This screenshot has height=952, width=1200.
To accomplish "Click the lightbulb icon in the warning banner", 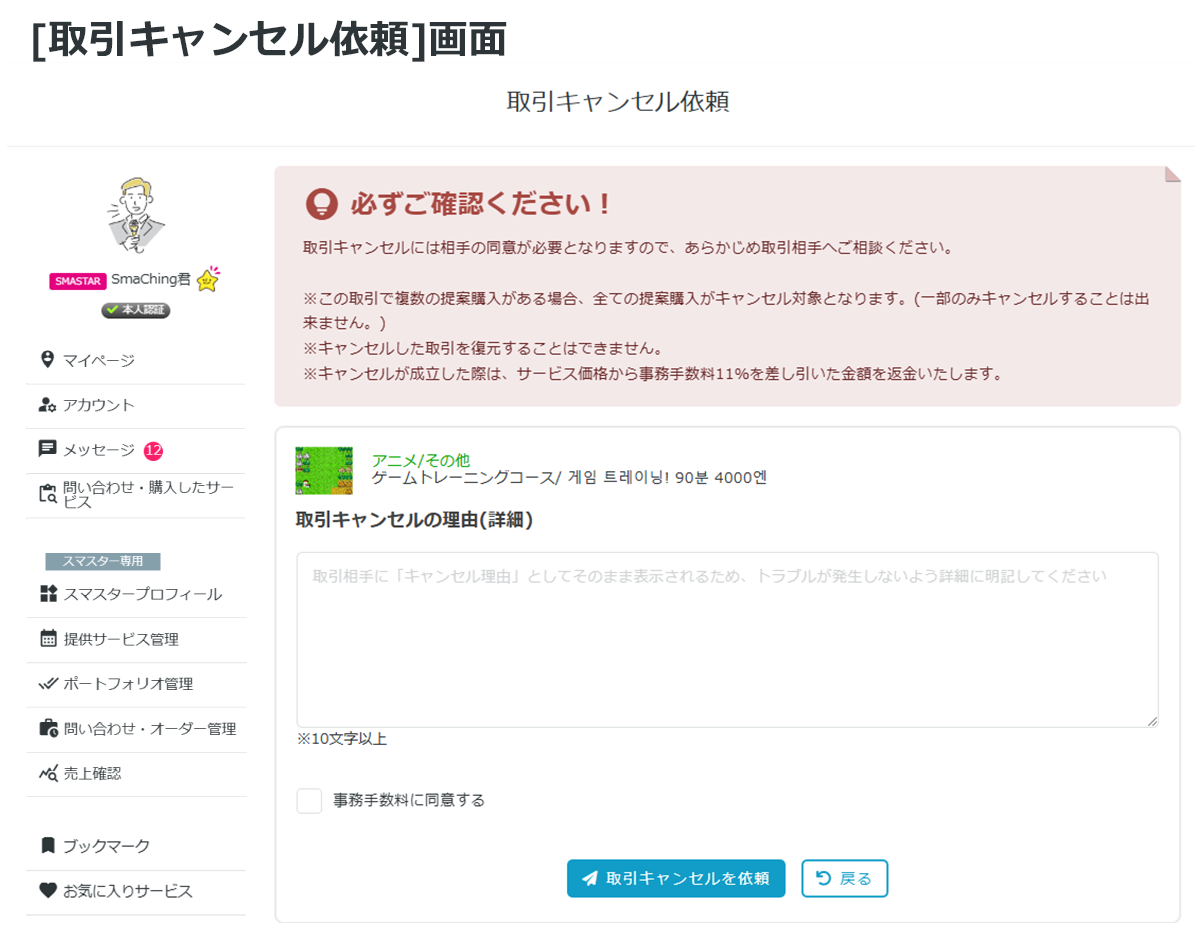I will [x=320, y=203].
